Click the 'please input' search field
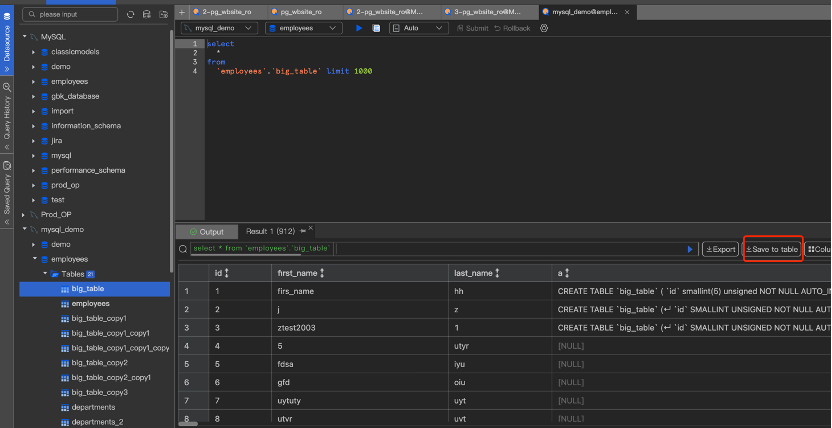The width and height of the screenshot is (832, 428). click(x=70, y=14)
